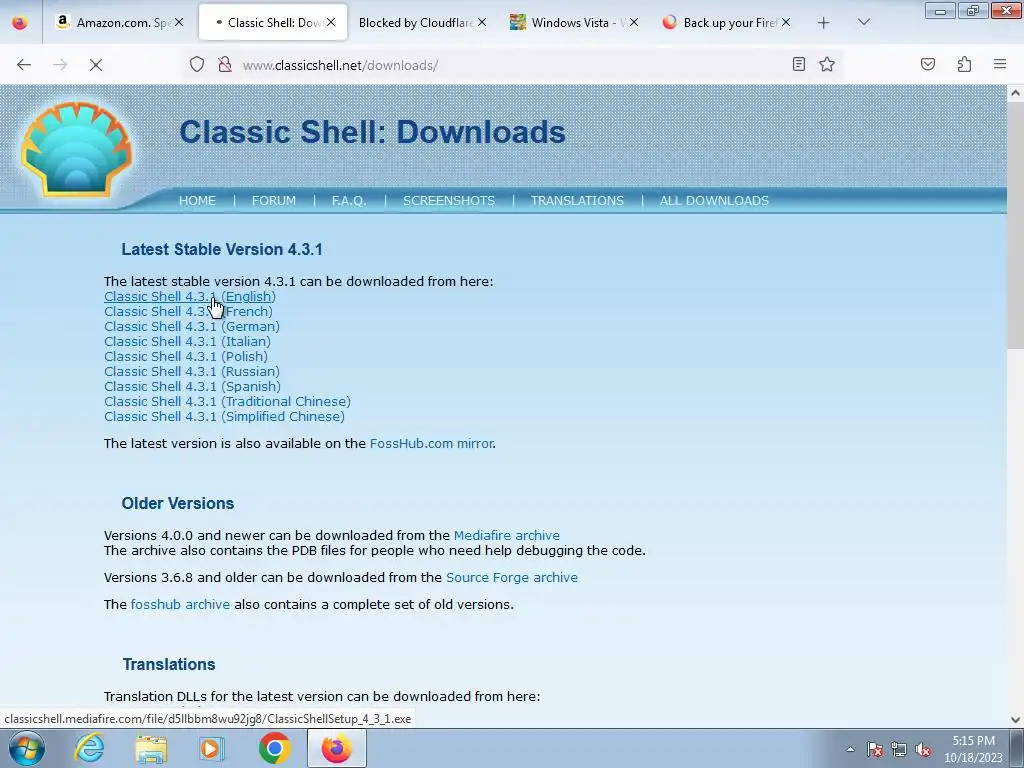
Task: Open the SCREENSHOTS navigation item
Action: [449, 201]
